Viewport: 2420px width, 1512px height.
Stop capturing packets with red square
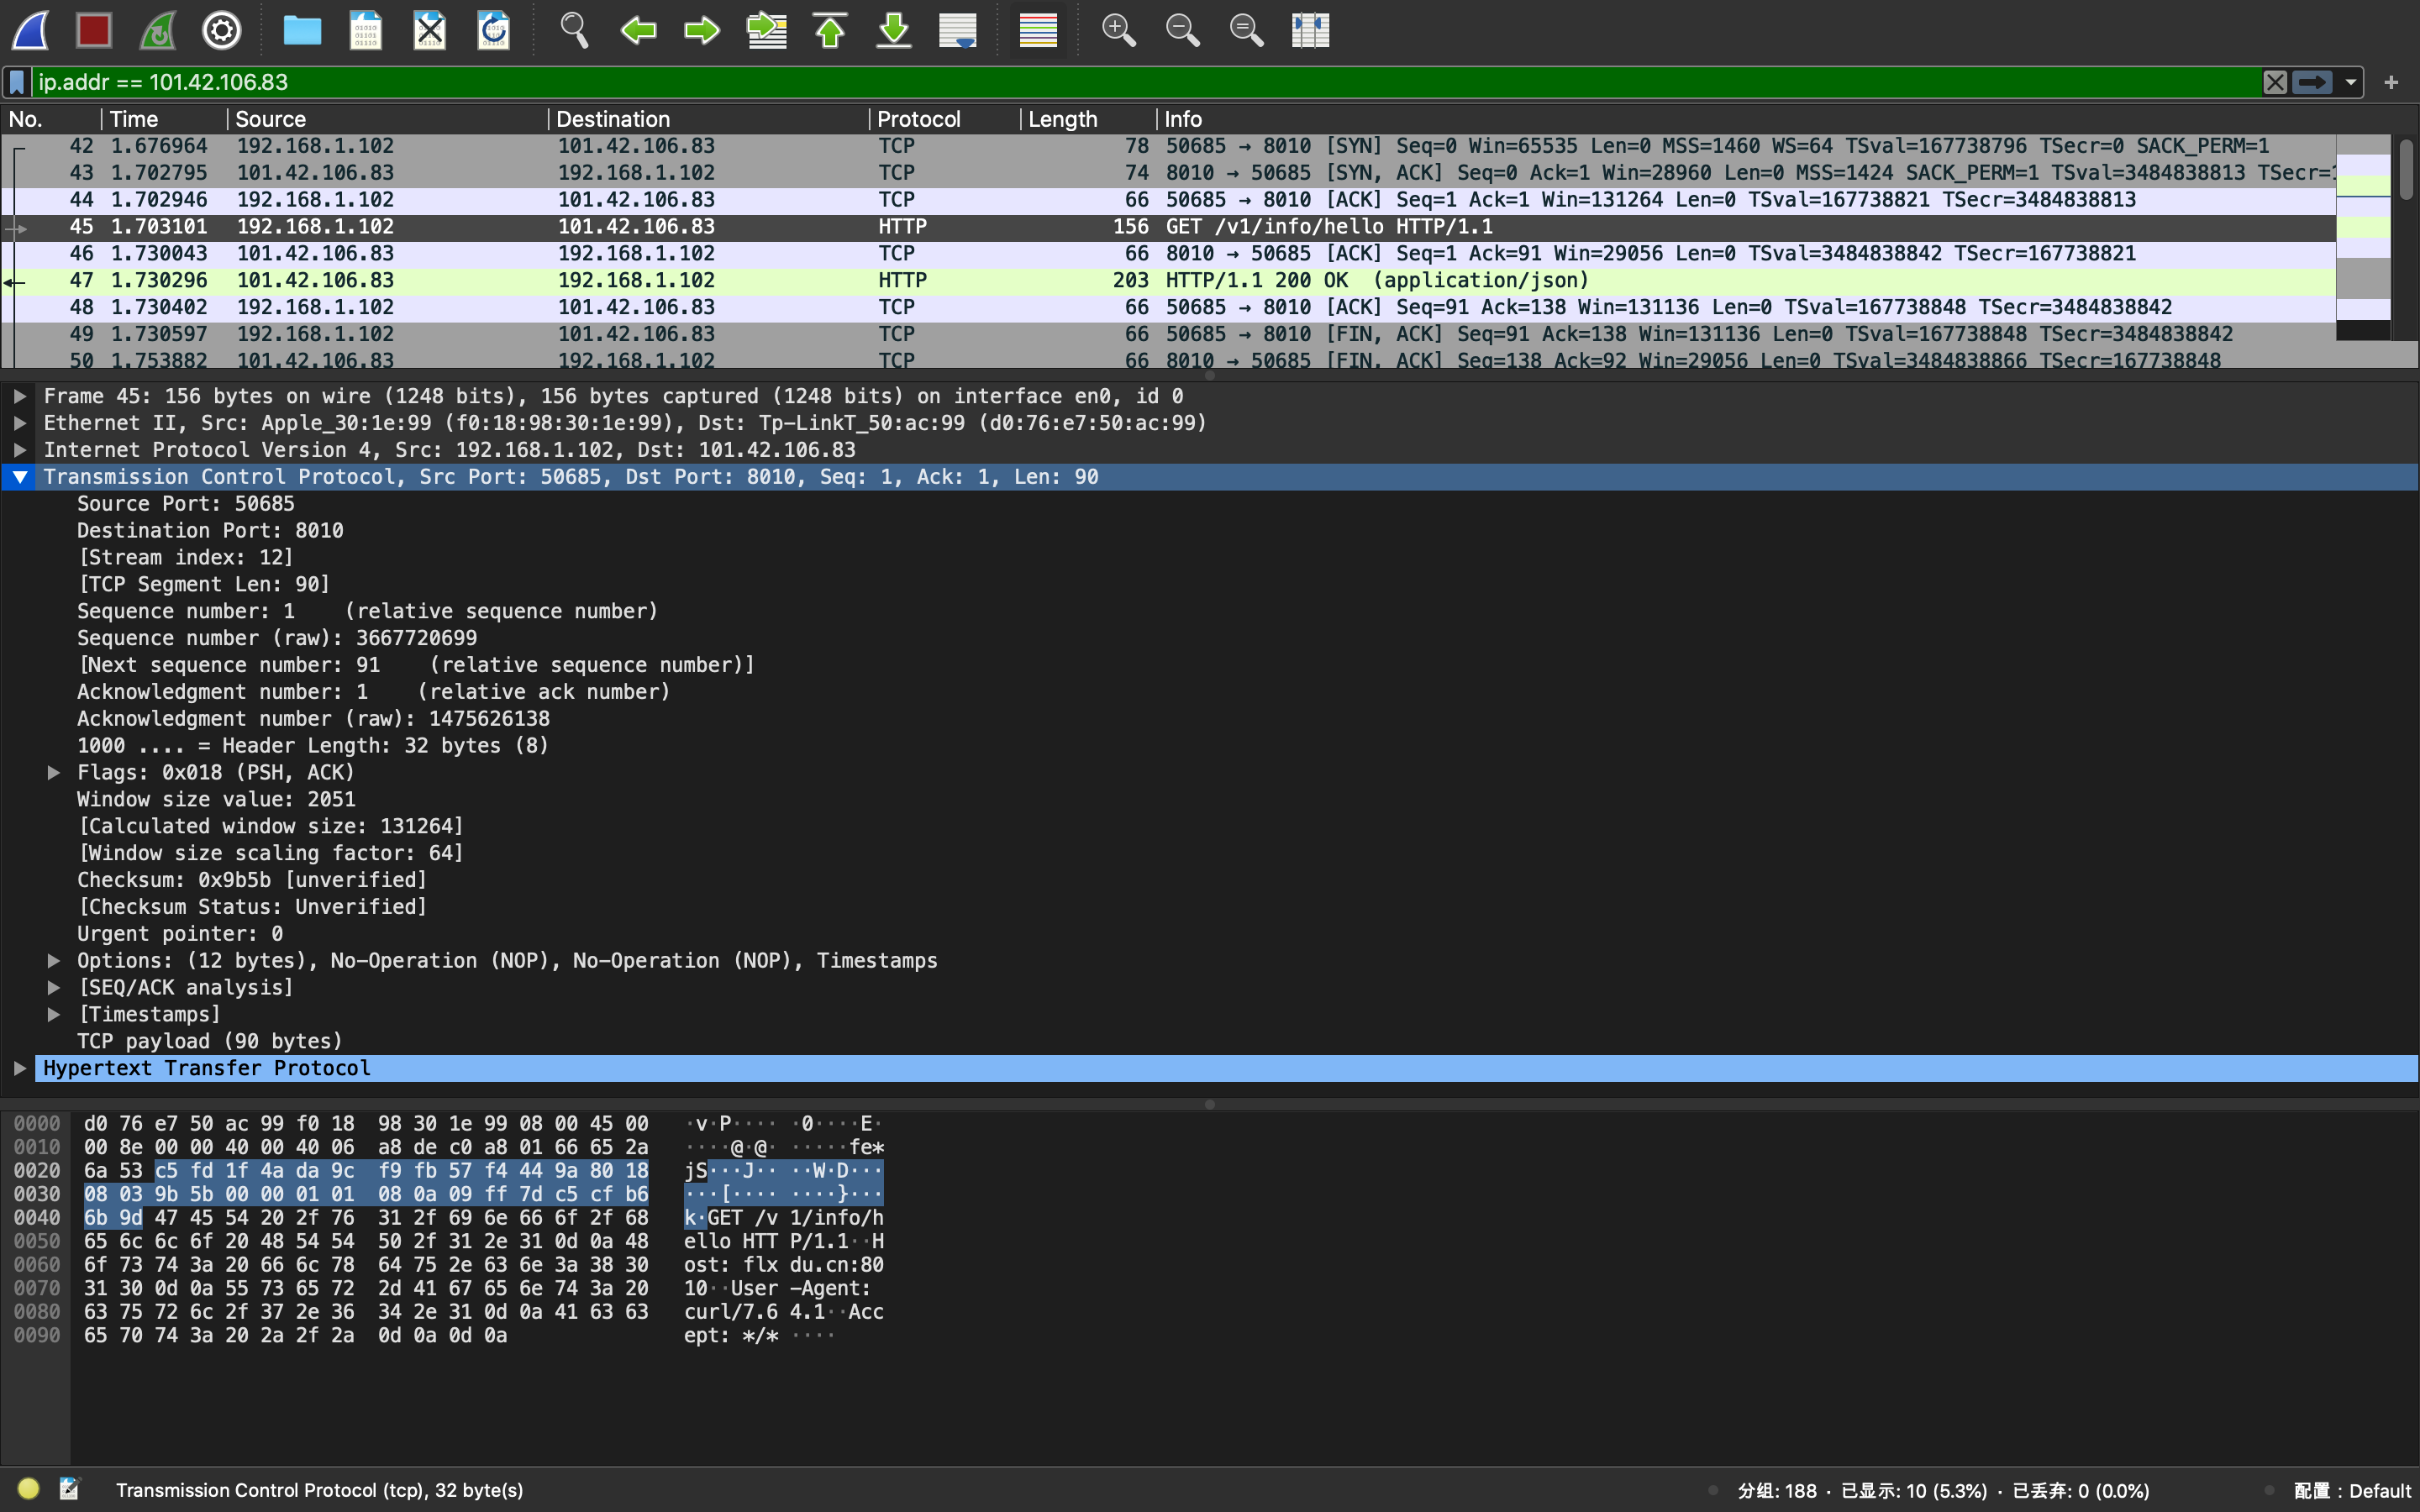94,30
